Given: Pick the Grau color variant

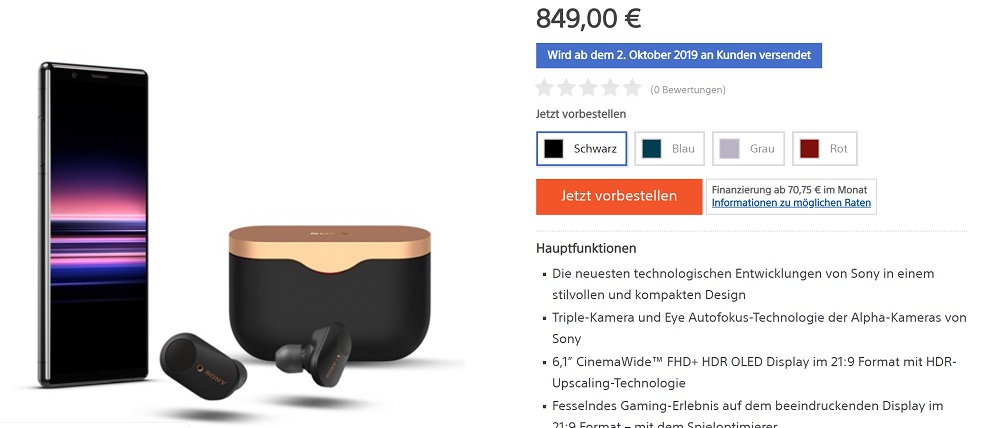Looking at the screenshot, I should tap(748, 149).
